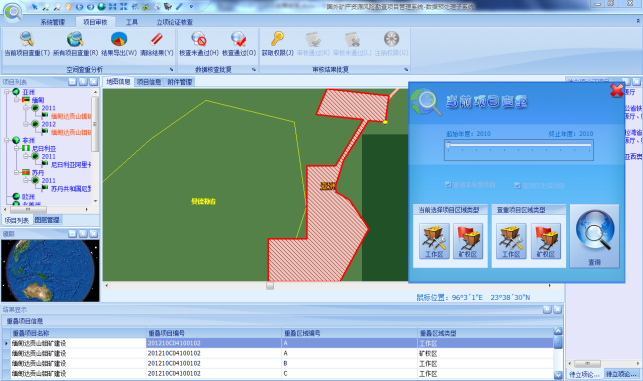Click 结果导出(W) pie chart icon
Image resolution: width=643 pixels, height=381 pixels.
119,39
